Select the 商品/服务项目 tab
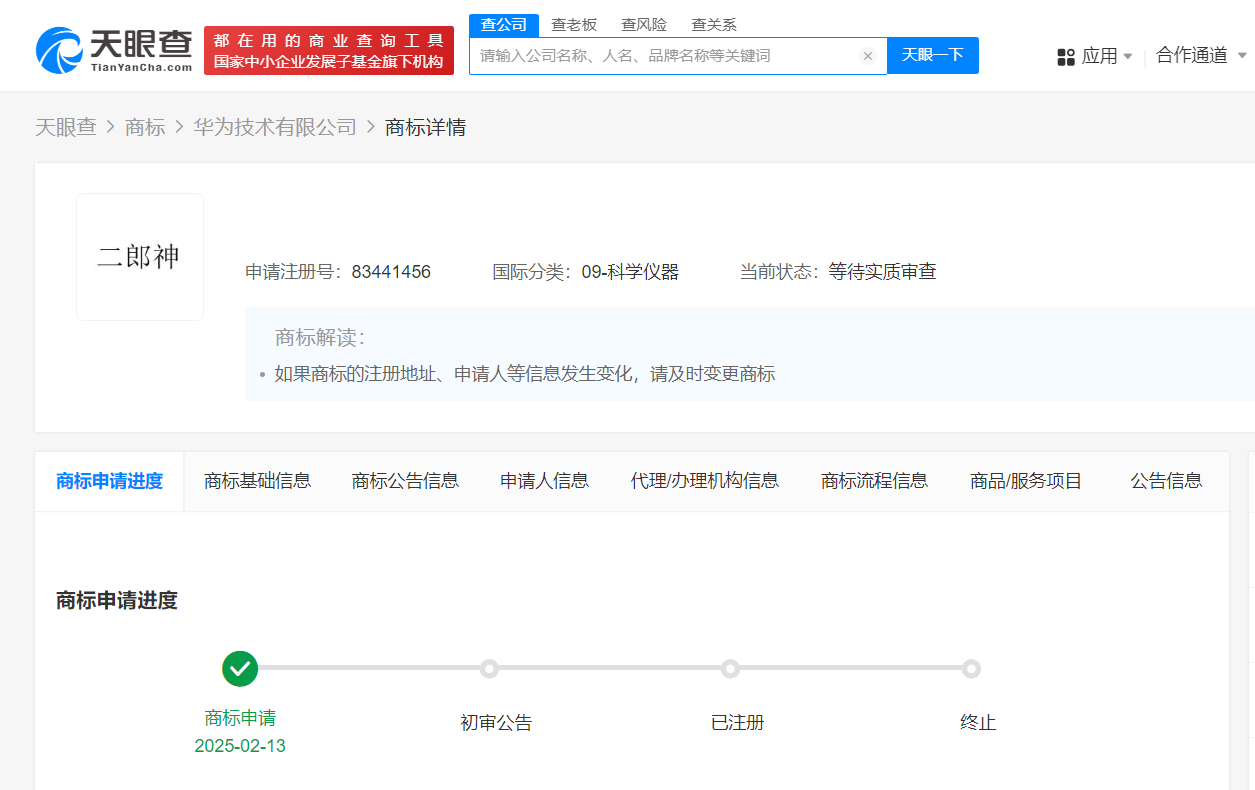The width and height of the screenshot is (1255, 790). tap(1026, 481)
